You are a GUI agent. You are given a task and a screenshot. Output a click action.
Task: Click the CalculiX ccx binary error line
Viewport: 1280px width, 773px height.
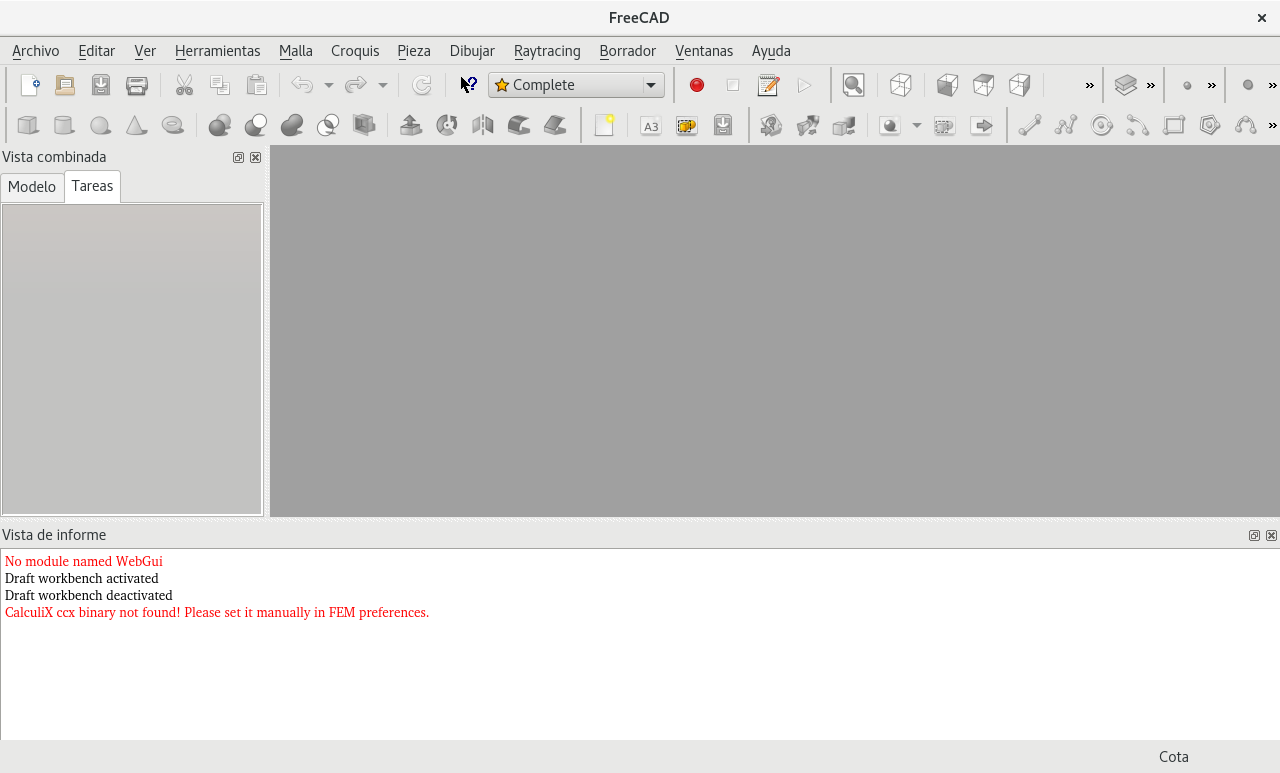point(217,613)
